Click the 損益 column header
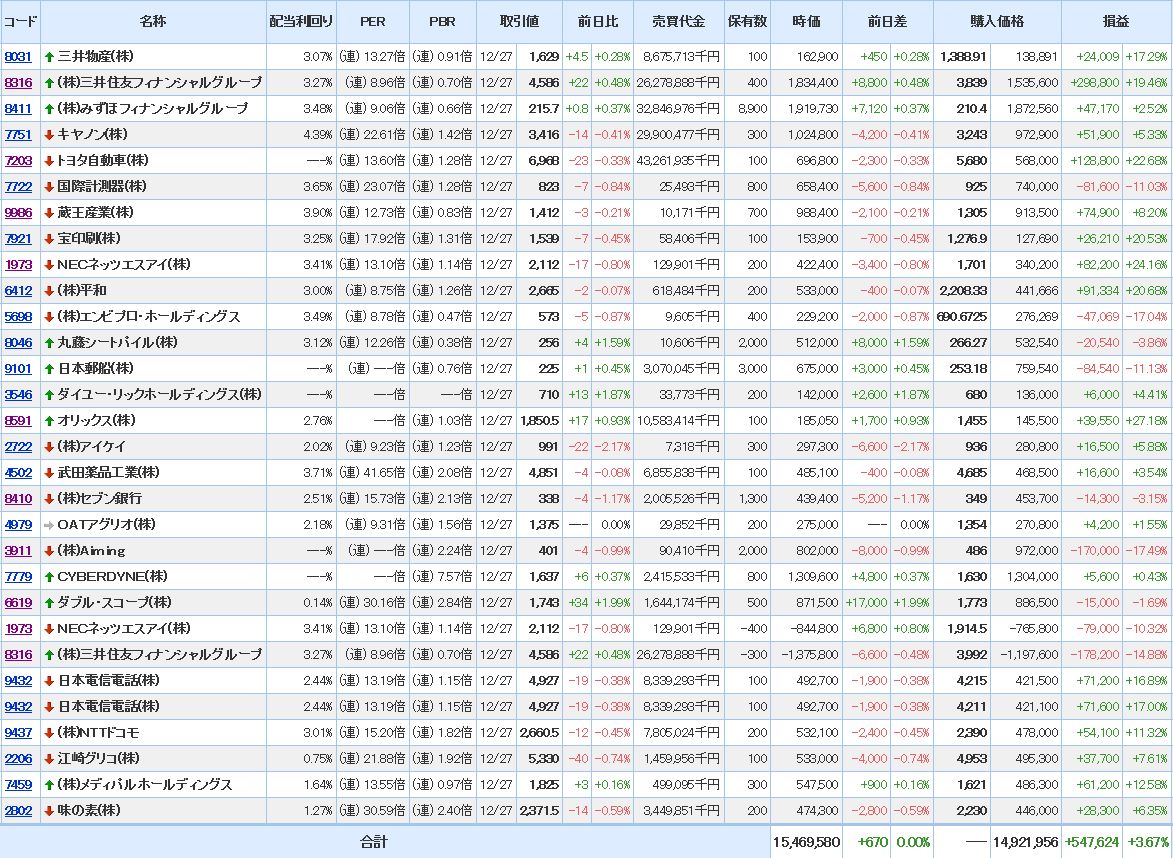The image size is (1173, 858). (x=1116, y=21)
